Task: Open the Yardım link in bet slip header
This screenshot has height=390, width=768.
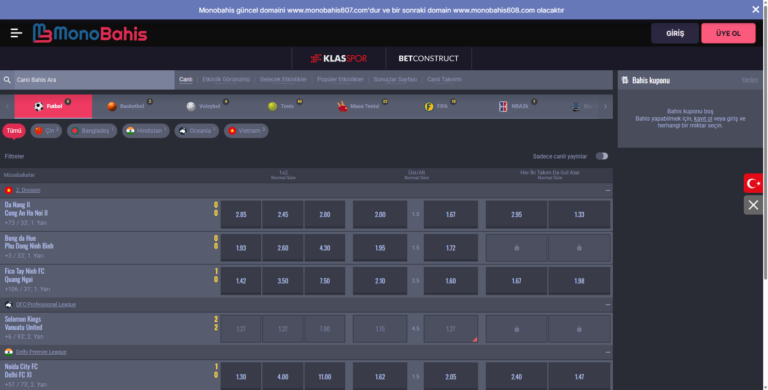Action: pyautogui.click(x=749, y=80)
